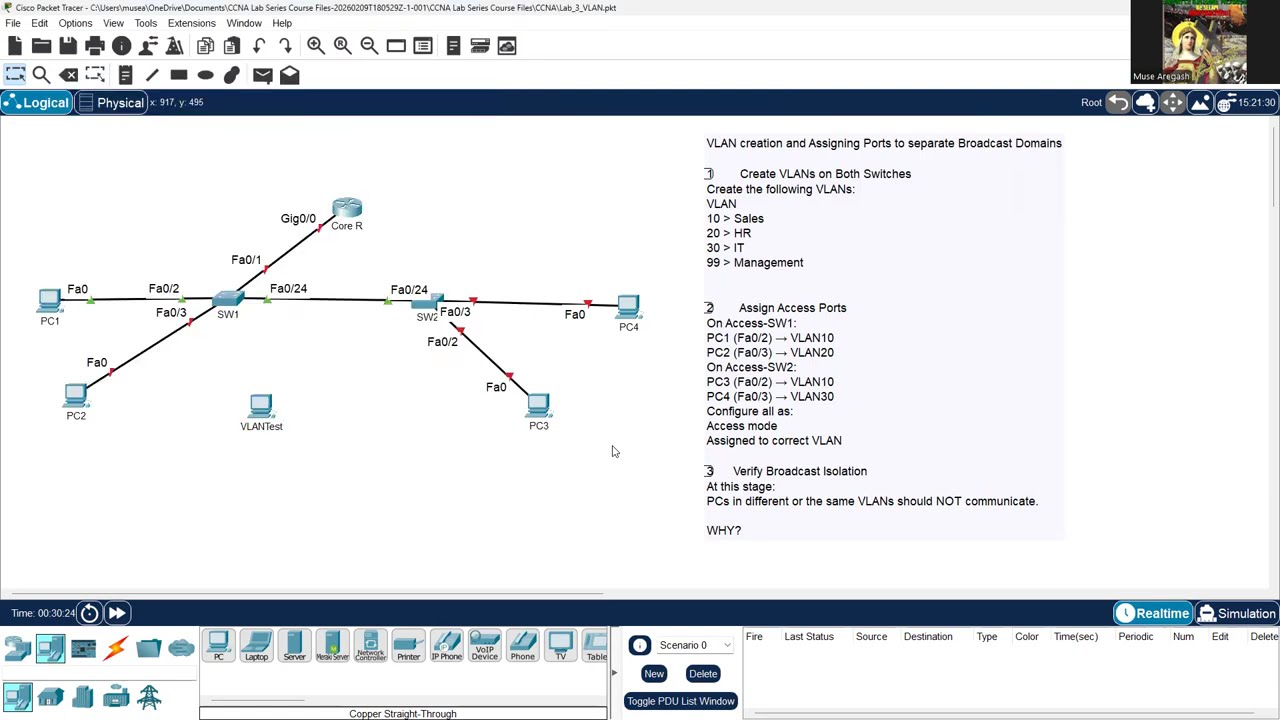Select the Components category
The width and height of the screenshot is (1280, 720).
[83, 650]
